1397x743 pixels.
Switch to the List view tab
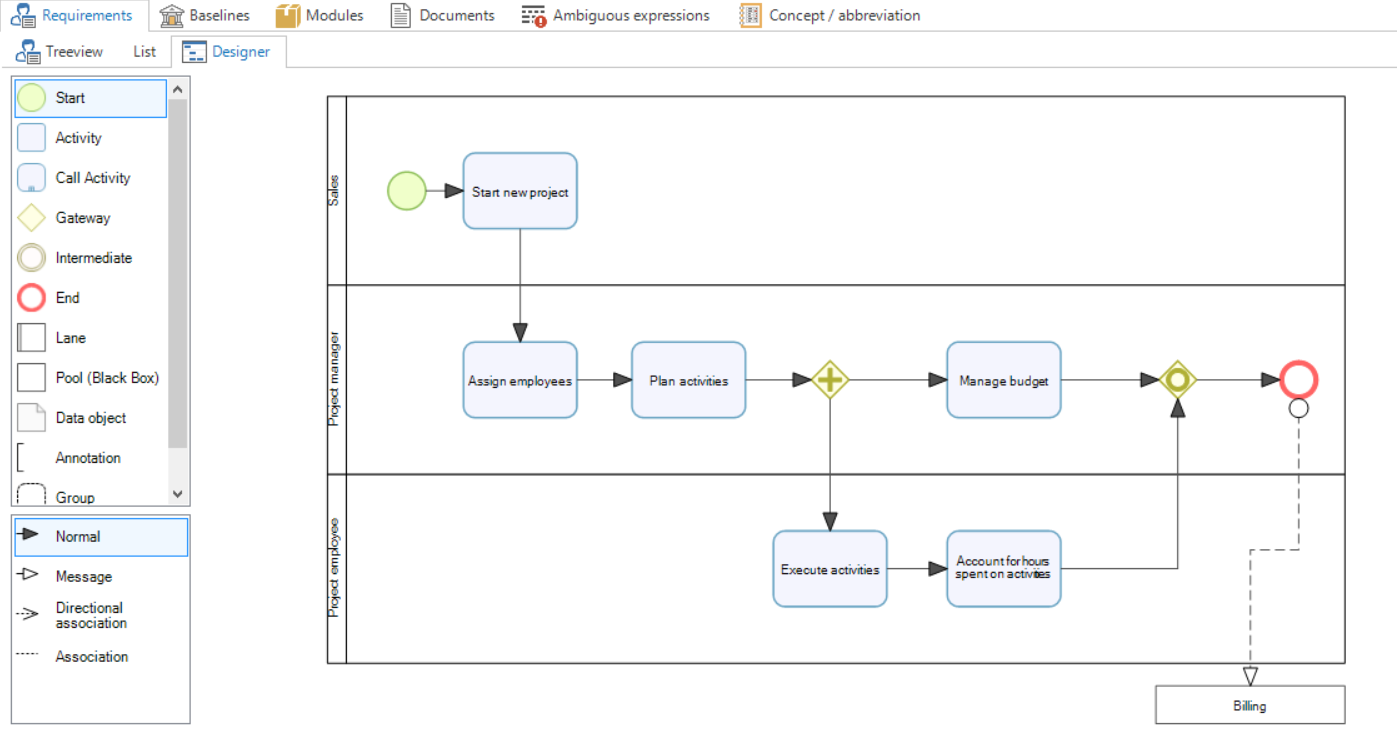[x=145, y=51]
